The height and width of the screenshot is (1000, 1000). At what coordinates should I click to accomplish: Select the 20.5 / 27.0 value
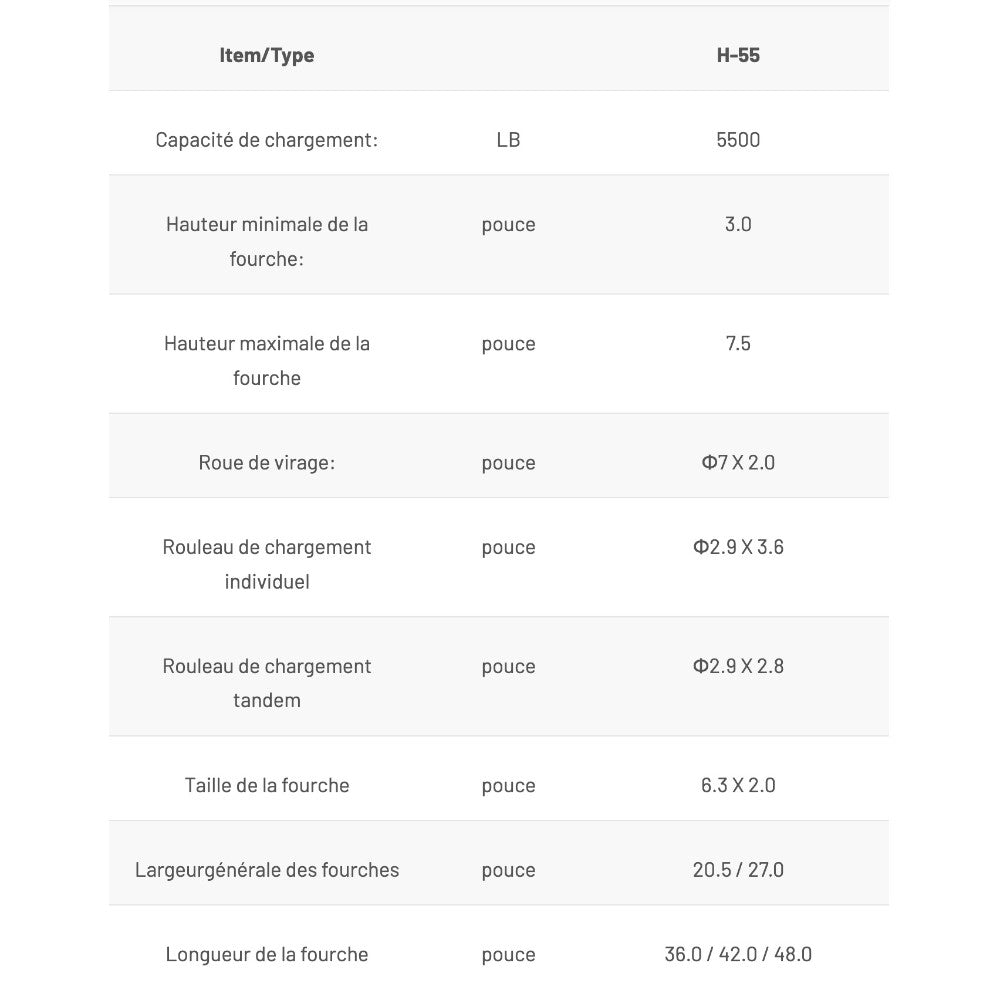738,870
